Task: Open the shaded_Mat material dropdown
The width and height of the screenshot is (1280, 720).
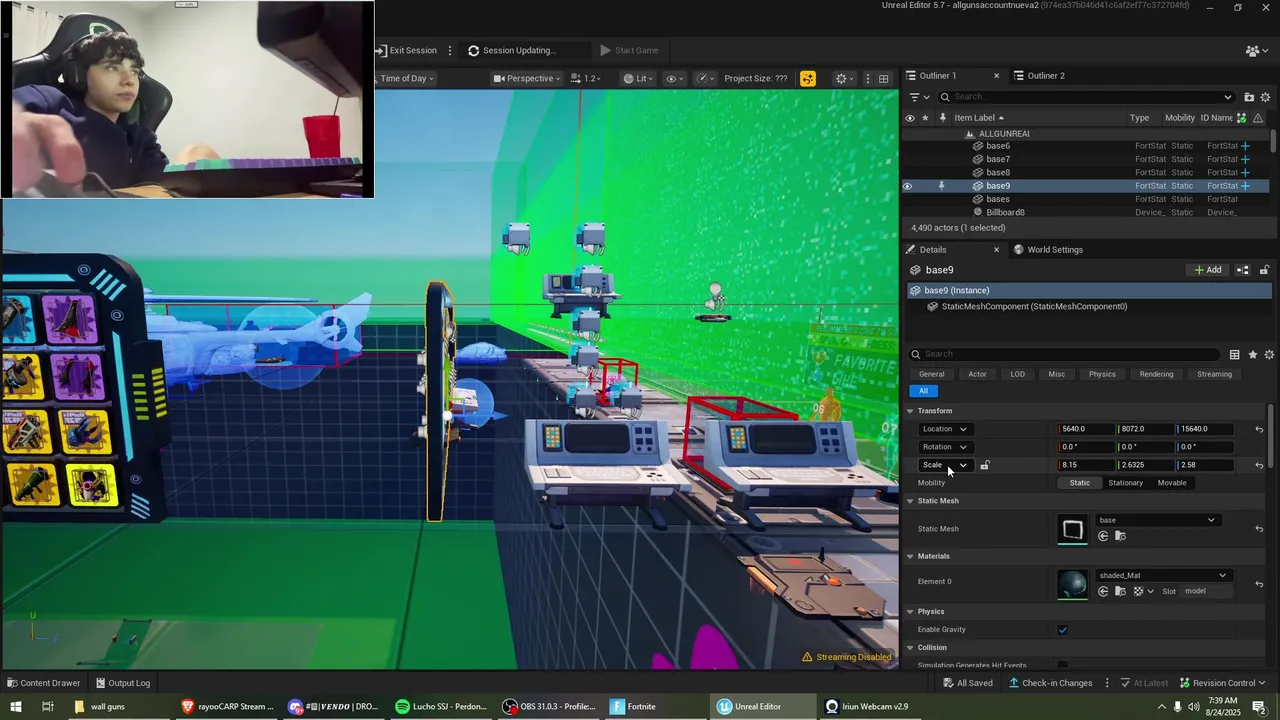Action: 1163,575
